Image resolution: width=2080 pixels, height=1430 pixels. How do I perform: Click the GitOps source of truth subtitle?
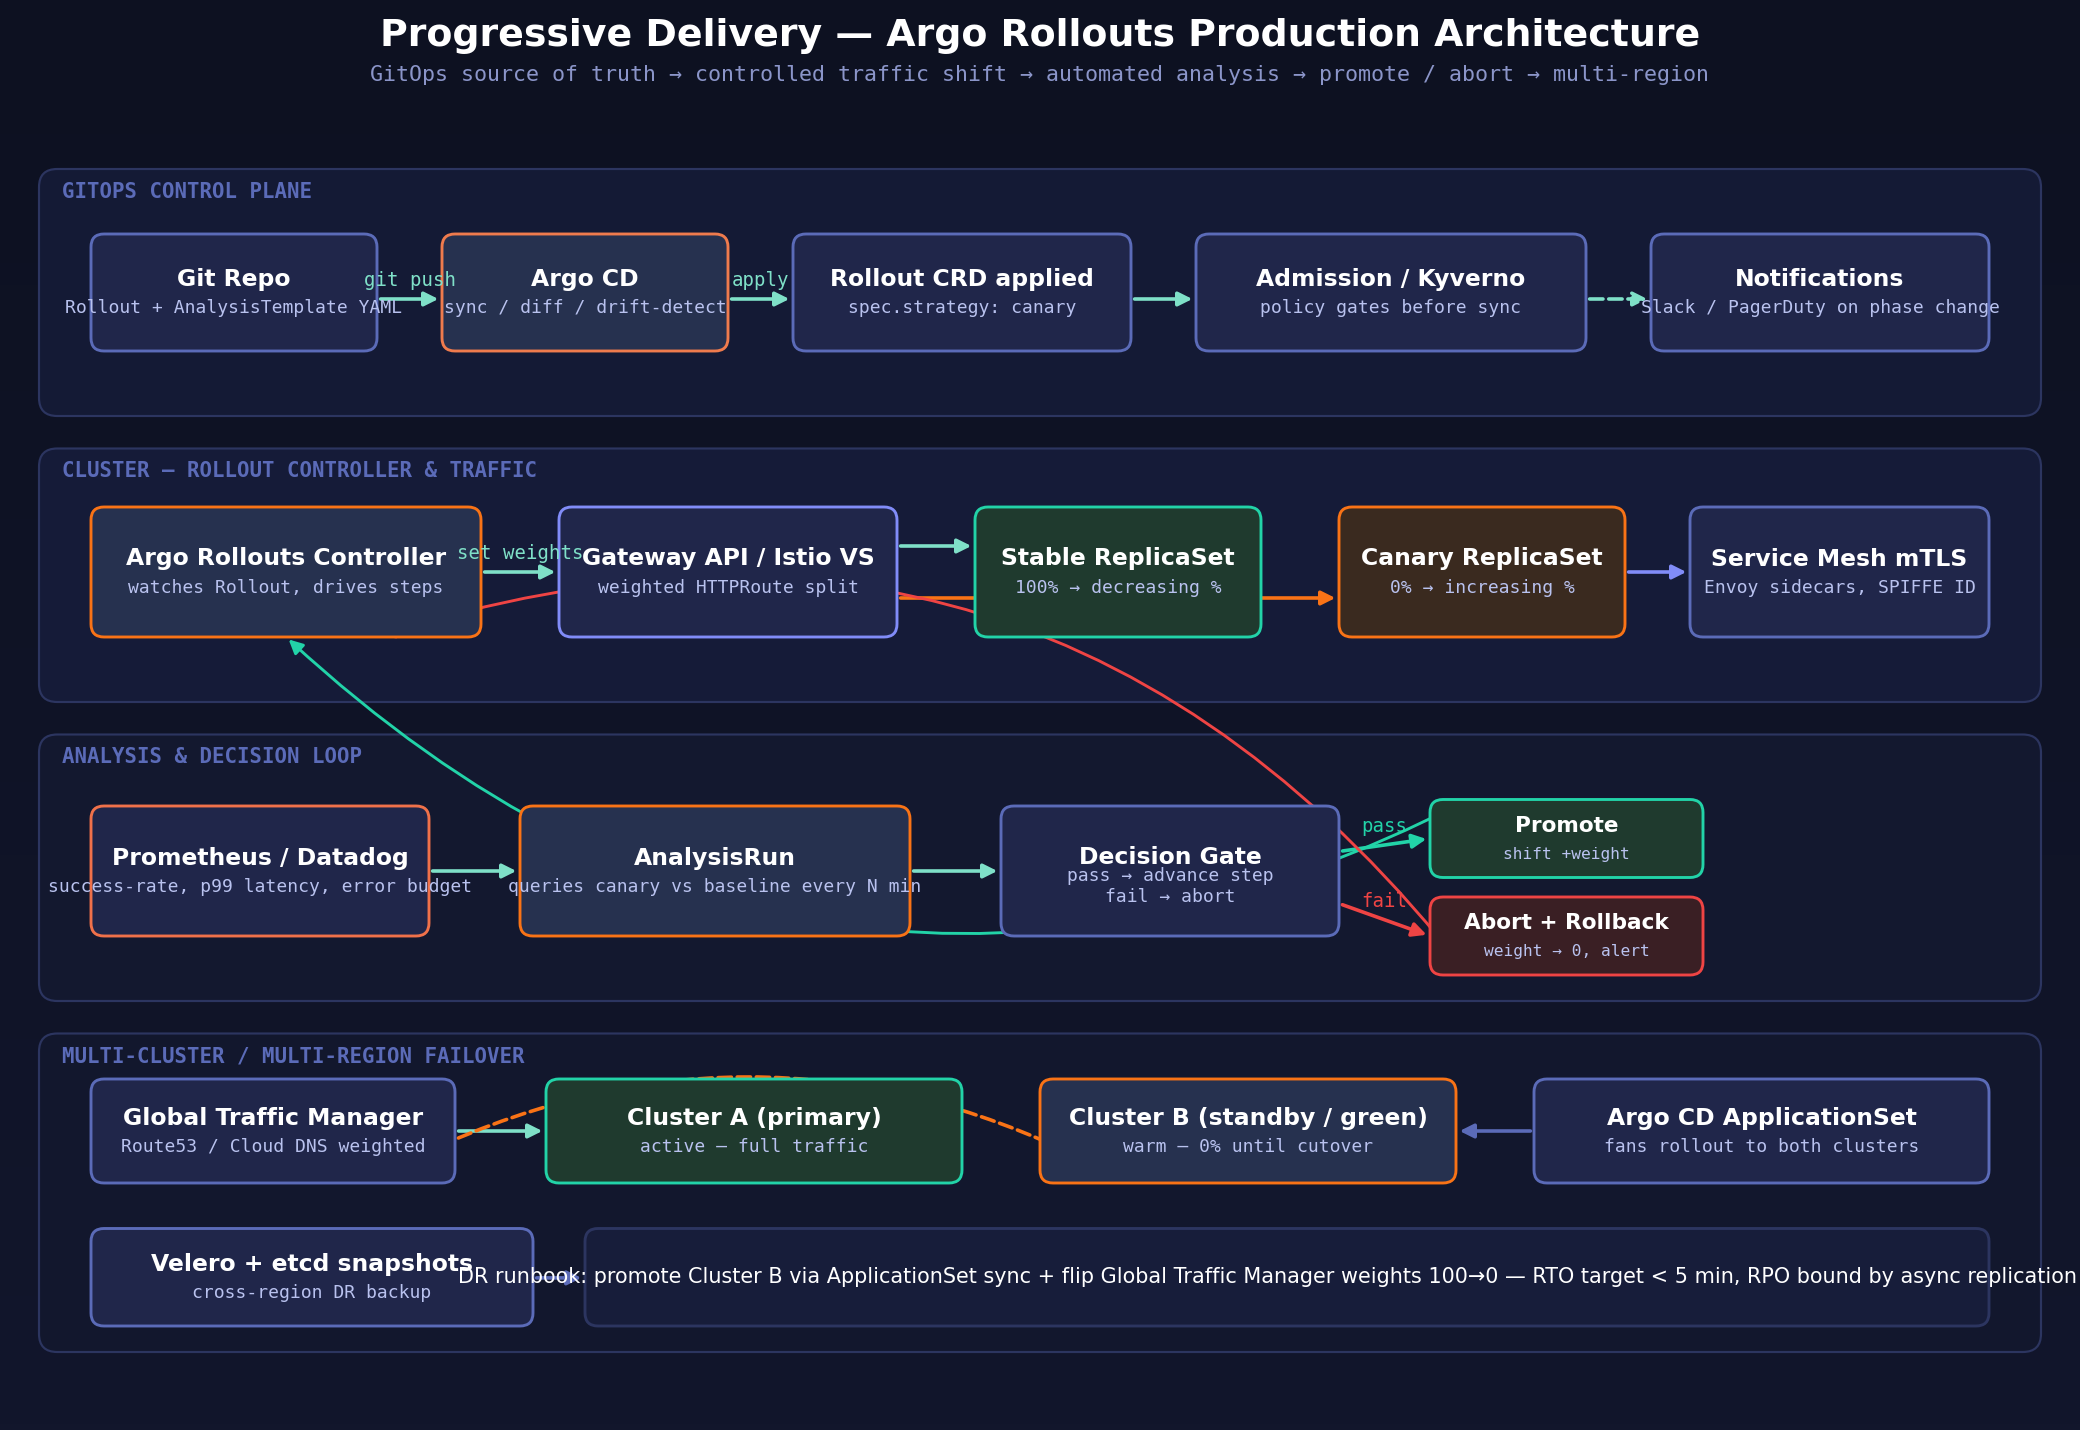[1040, 74]
